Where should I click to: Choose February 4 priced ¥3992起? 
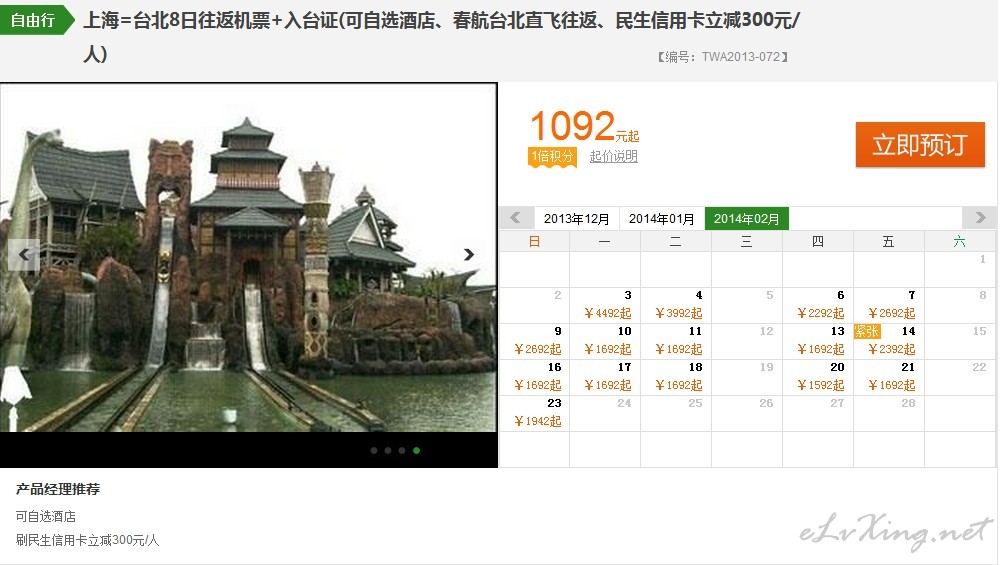[x=676, y=305]
